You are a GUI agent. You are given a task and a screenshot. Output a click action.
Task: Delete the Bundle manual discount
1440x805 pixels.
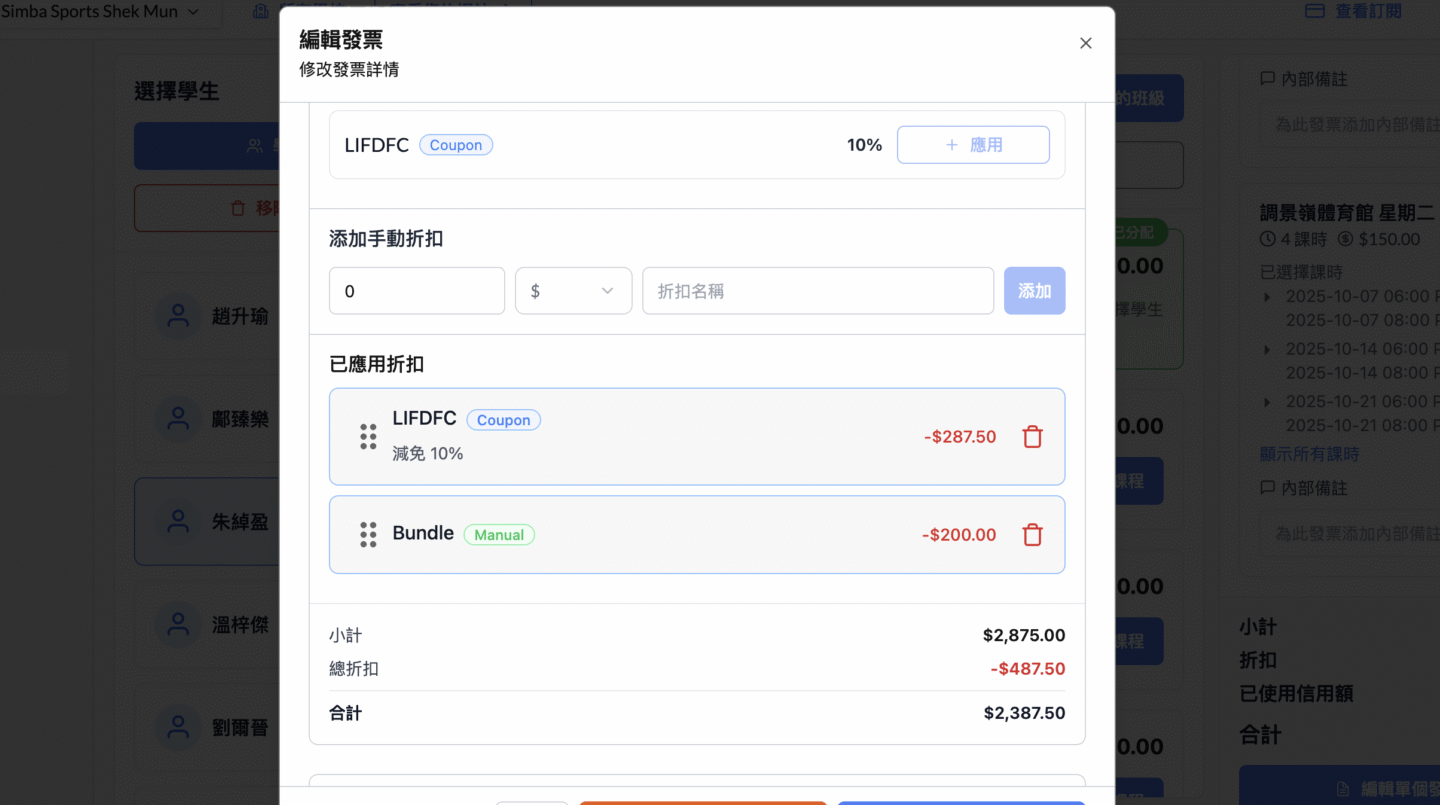pos(1032,535)
